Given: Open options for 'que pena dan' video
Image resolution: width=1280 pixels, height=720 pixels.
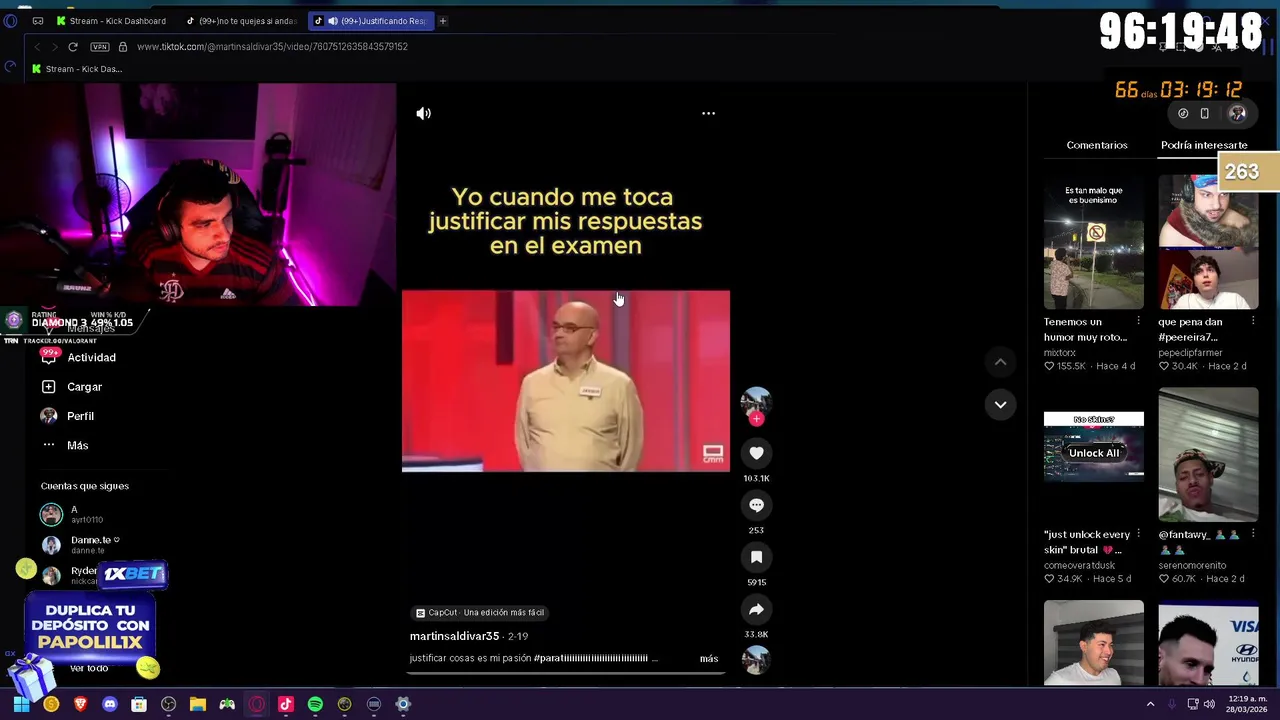Looking at the screenshot, I should click(1253, 321).
